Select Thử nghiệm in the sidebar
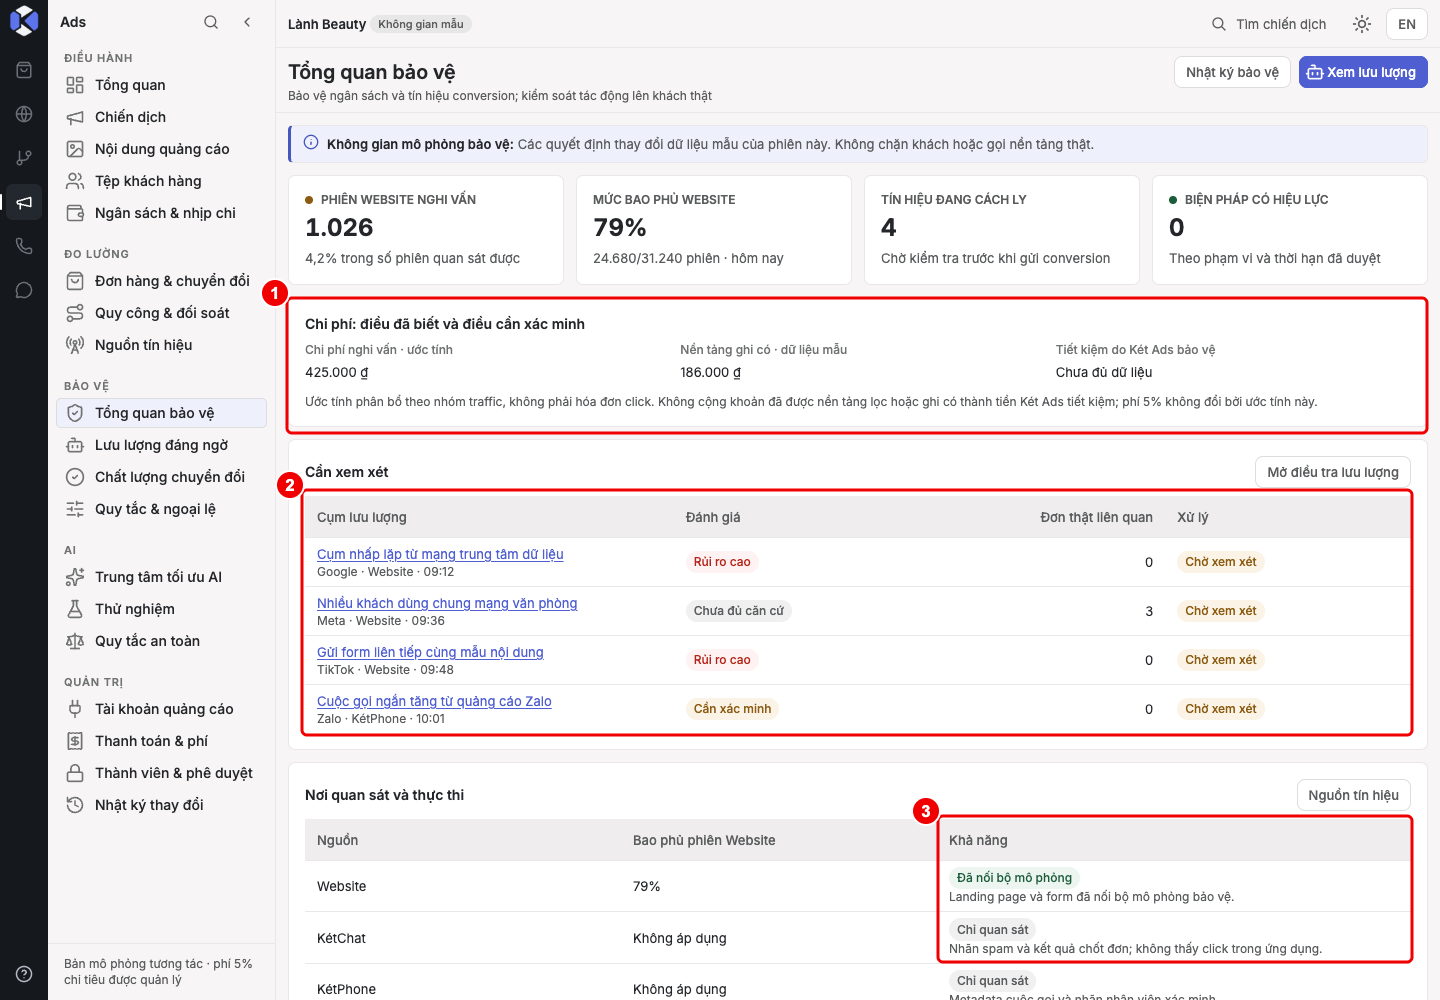1440x1000 pixels. click(161, 609)
